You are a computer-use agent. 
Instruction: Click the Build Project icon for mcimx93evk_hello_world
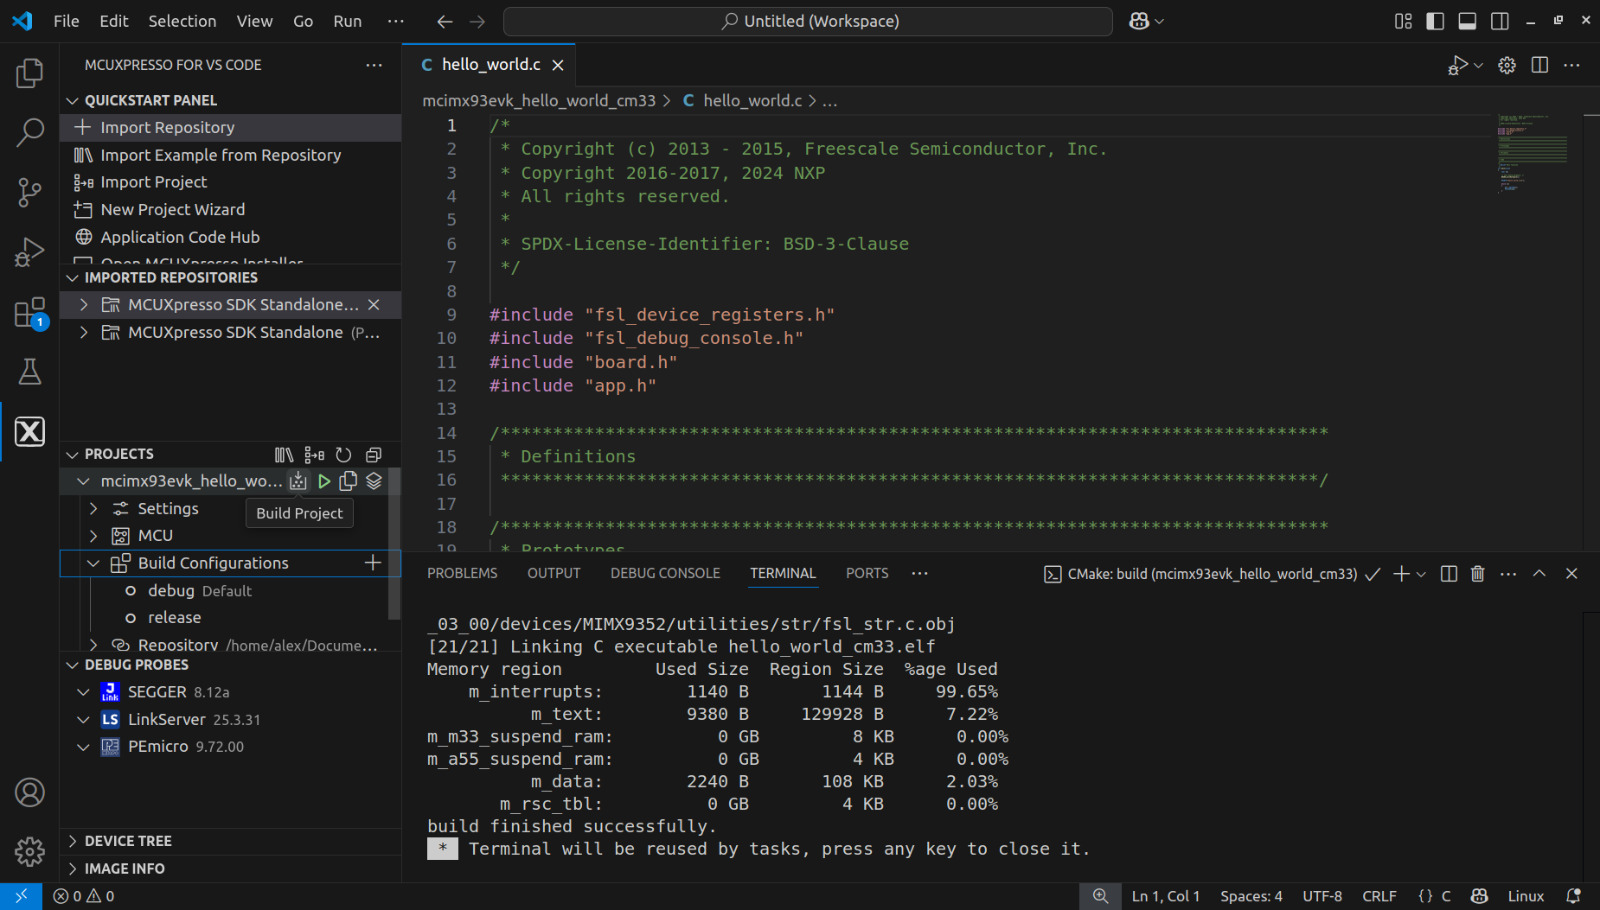click(298, 481)
